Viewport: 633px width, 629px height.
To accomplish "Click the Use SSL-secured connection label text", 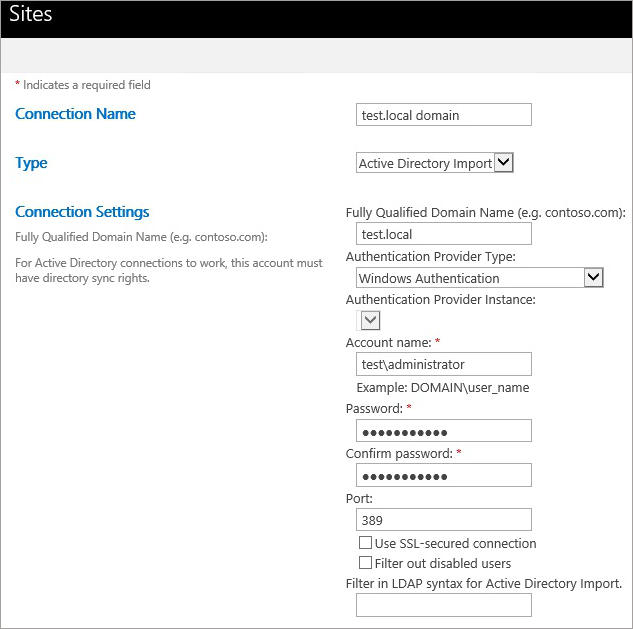I will [x=455, y=543].
